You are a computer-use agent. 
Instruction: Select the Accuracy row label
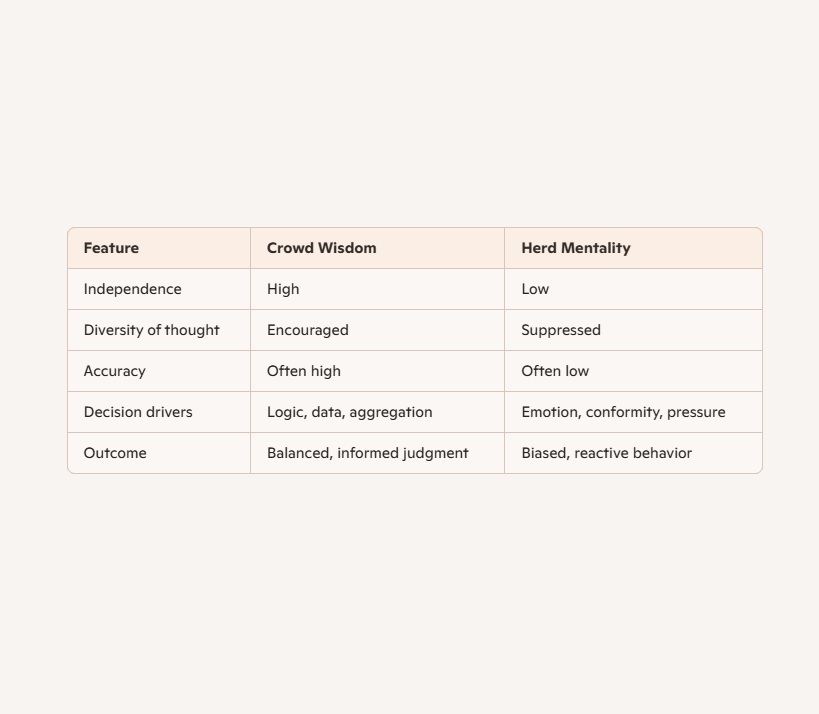point(114,371)
